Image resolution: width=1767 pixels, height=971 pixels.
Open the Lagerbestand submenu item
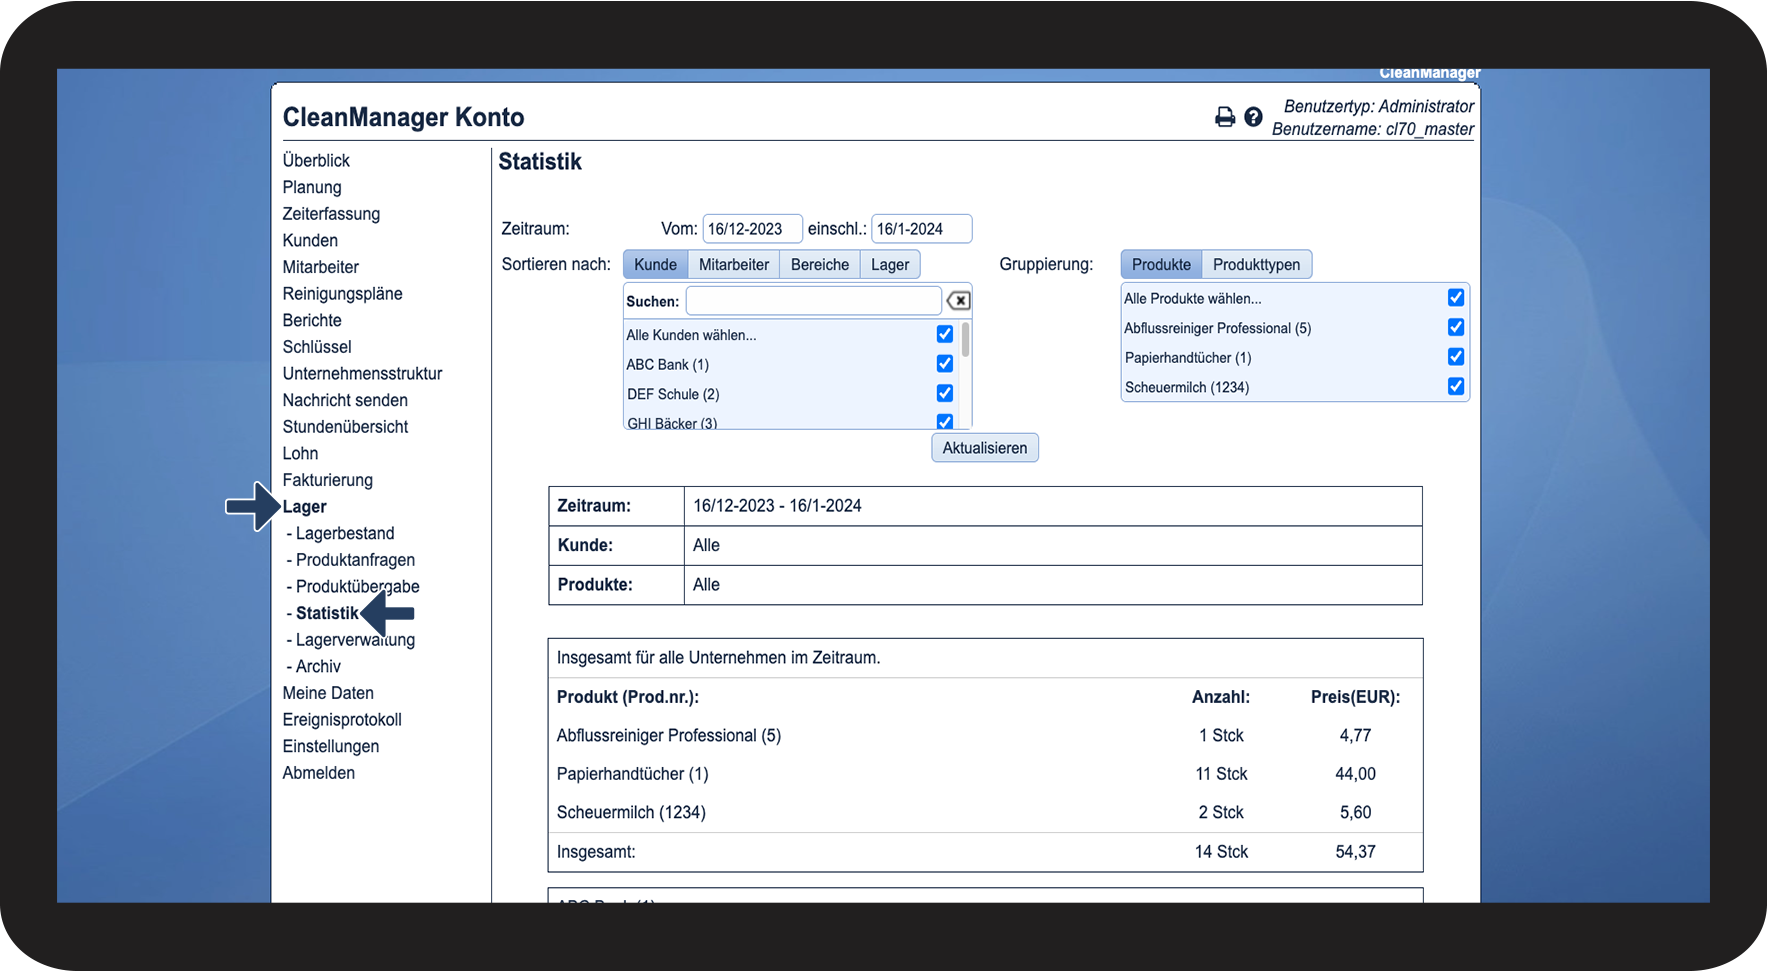344,534
